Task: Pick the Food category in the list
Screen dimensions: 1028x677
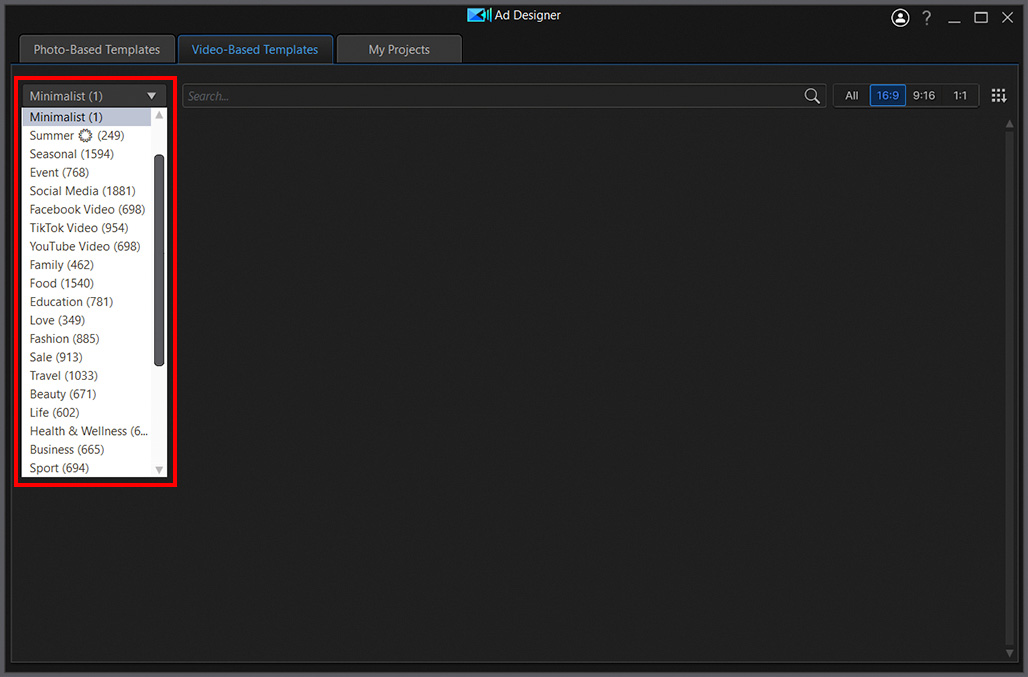Action: tap(60, 283)
